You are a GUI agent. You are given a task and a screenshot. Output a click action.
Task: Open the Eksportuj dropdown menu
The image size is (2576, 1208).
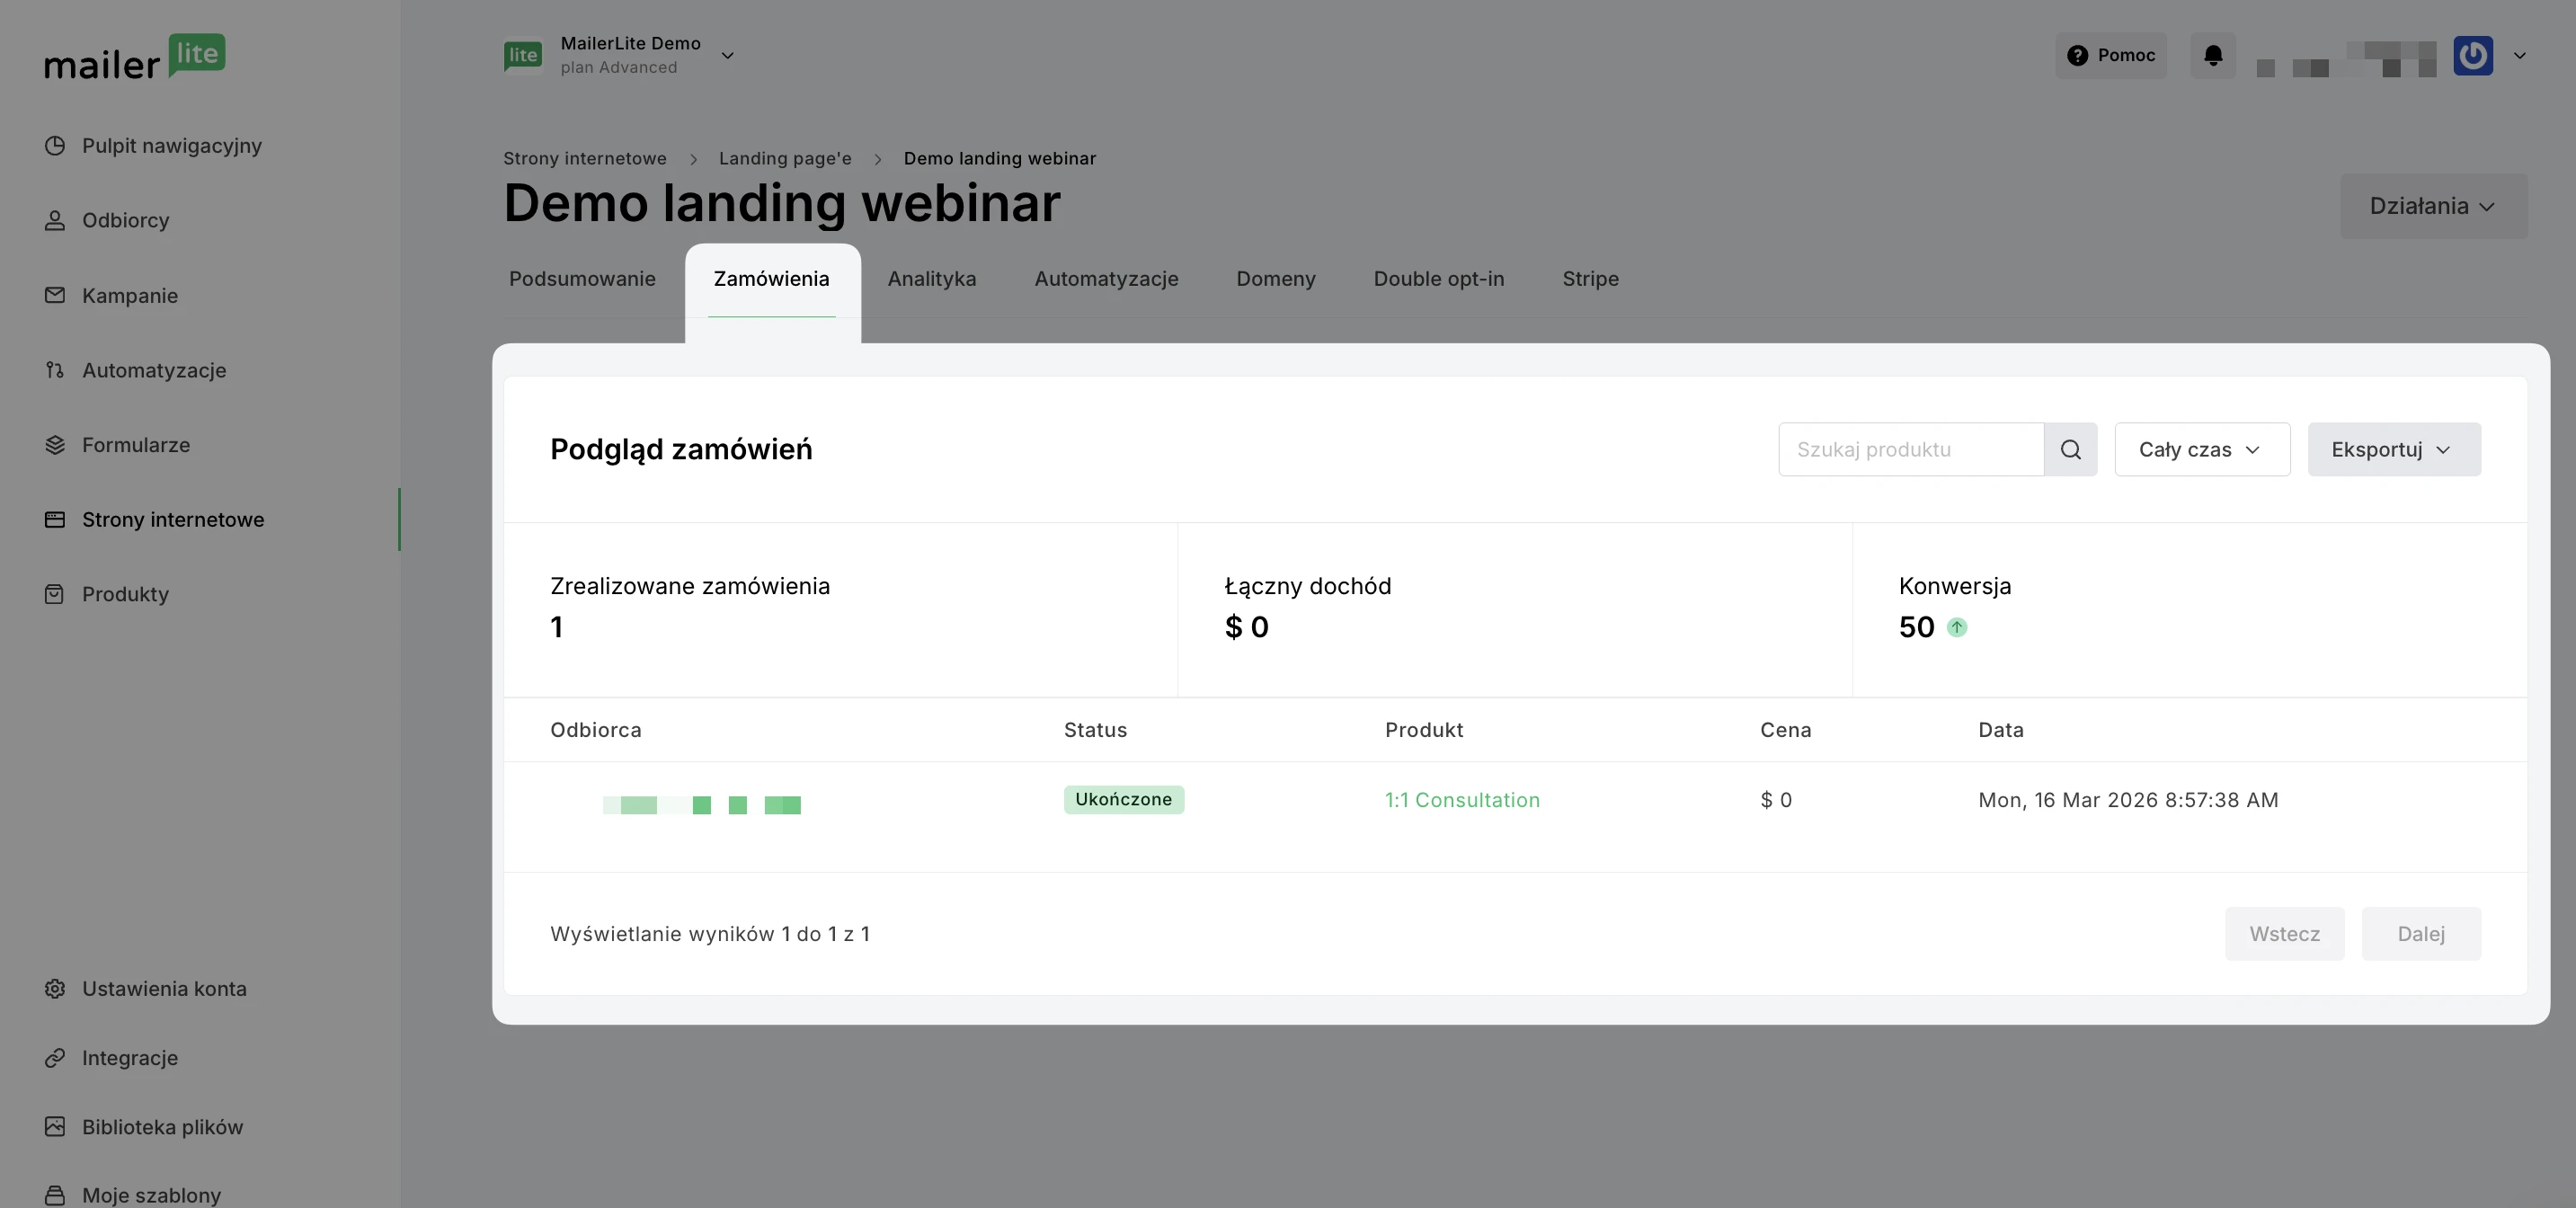pos(2393,449)
